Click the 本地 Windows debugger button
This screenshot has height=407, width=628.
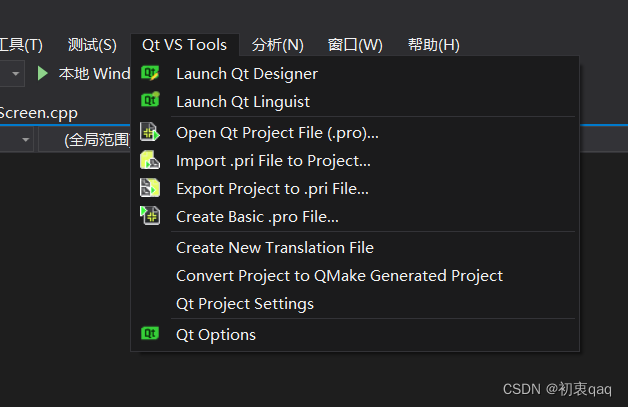83,73
